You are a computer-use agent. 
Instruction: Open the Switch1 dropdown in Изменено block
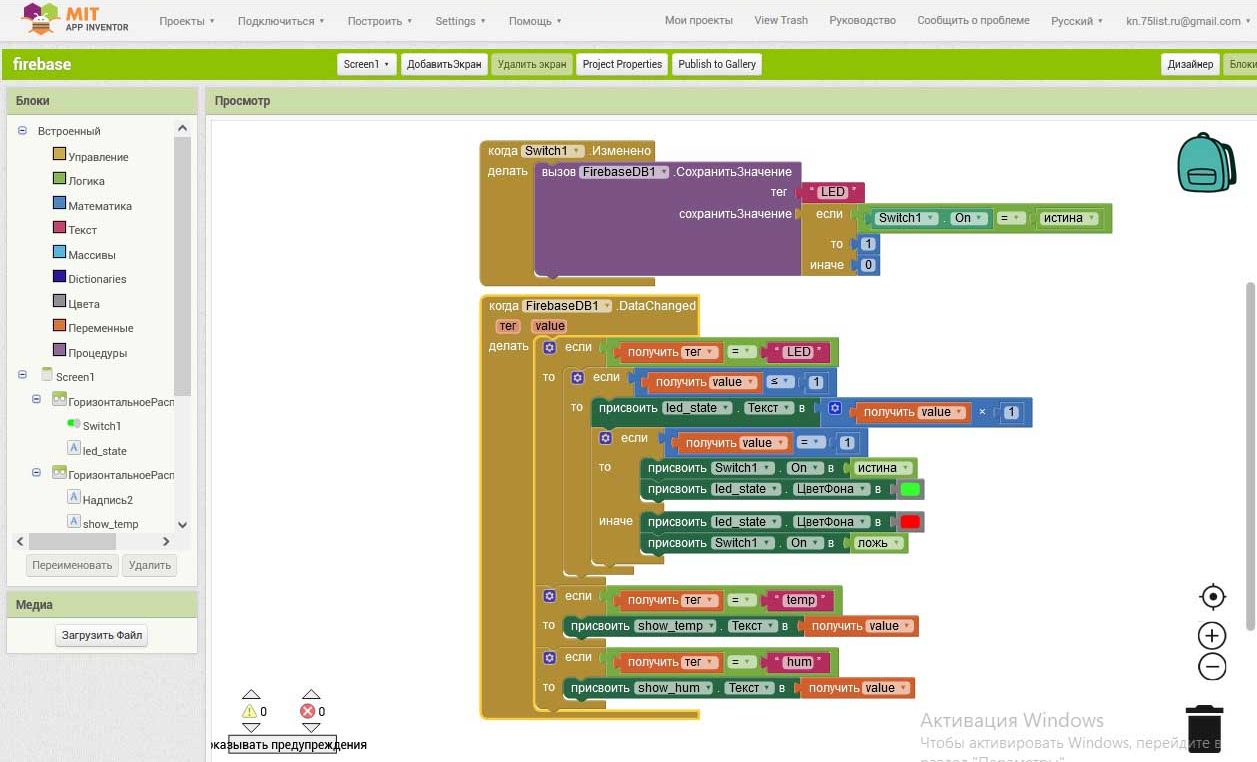click(553, 151)
